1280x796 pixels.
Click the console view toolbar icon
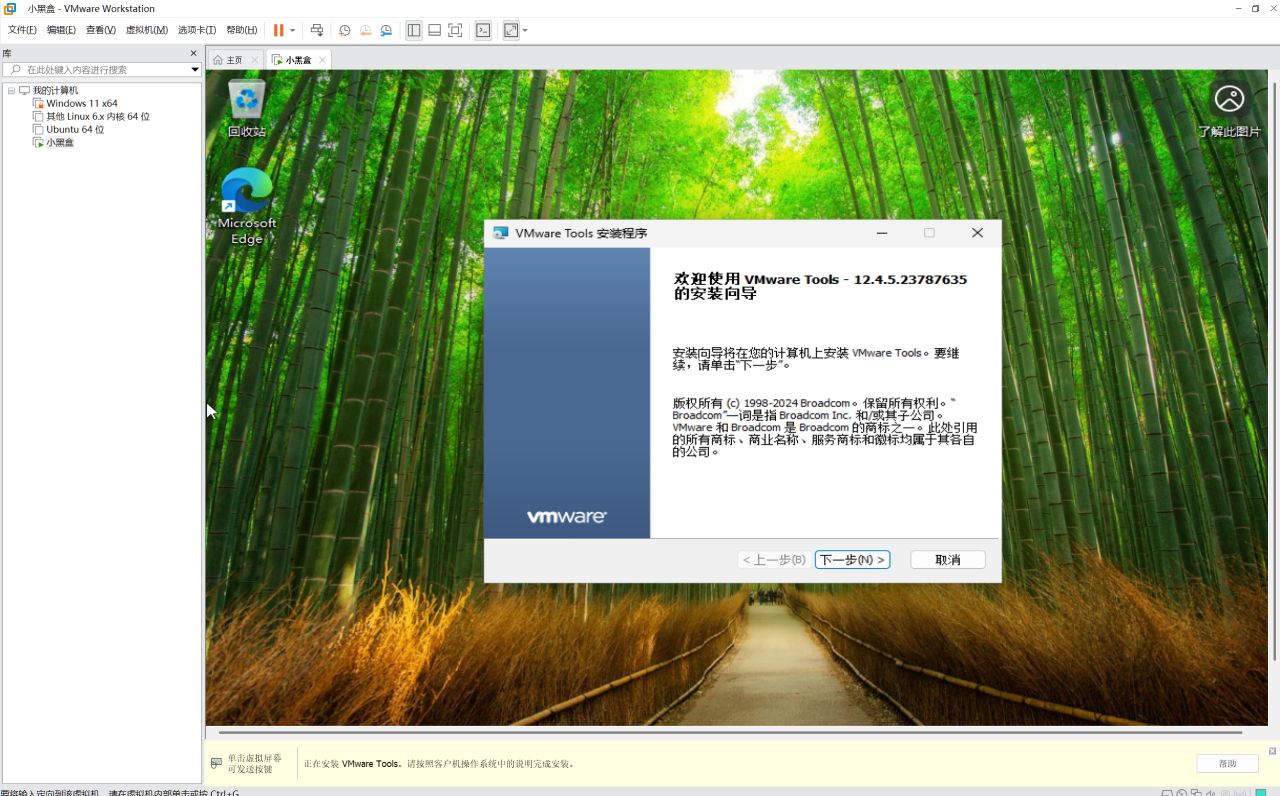tap(483, 30)
